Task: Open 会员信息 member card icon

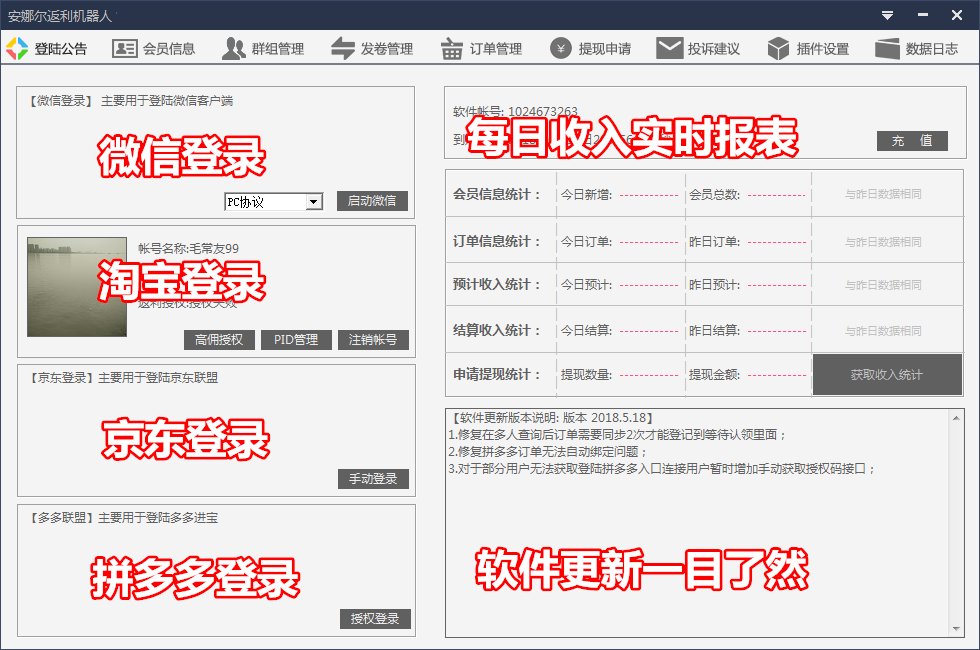Action: click(x=125, y=48)
